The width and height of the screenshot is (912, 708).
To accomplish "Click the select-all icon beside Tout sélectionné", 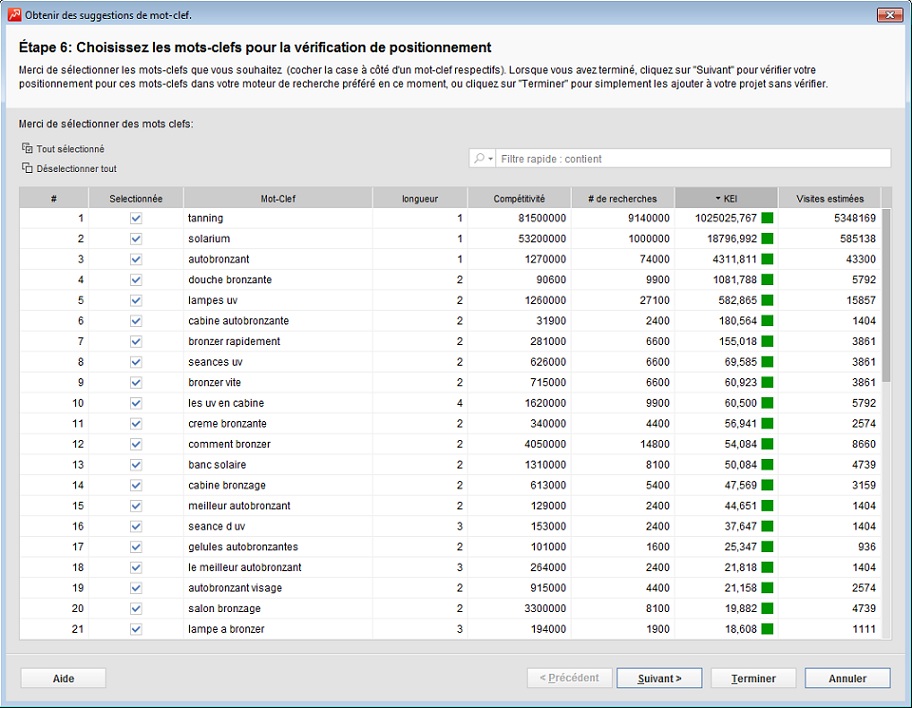I will [x=27, y=149].
